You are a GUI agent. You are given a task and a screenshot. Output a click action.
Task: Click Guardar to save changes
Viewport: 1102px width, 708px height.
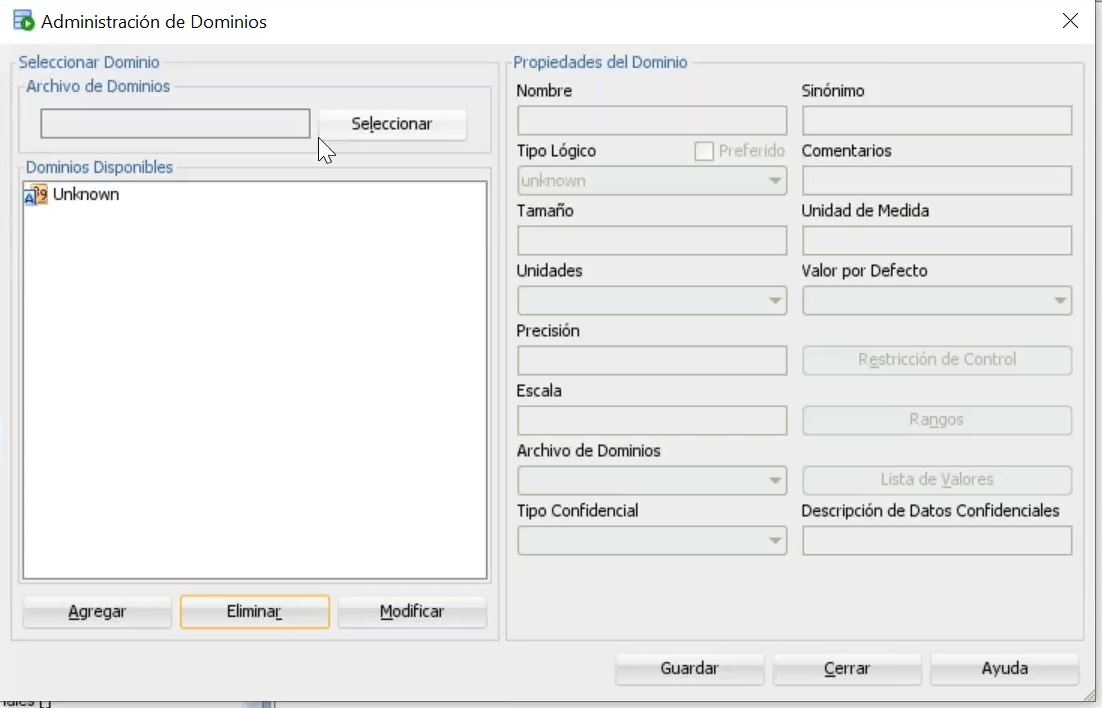689,669
